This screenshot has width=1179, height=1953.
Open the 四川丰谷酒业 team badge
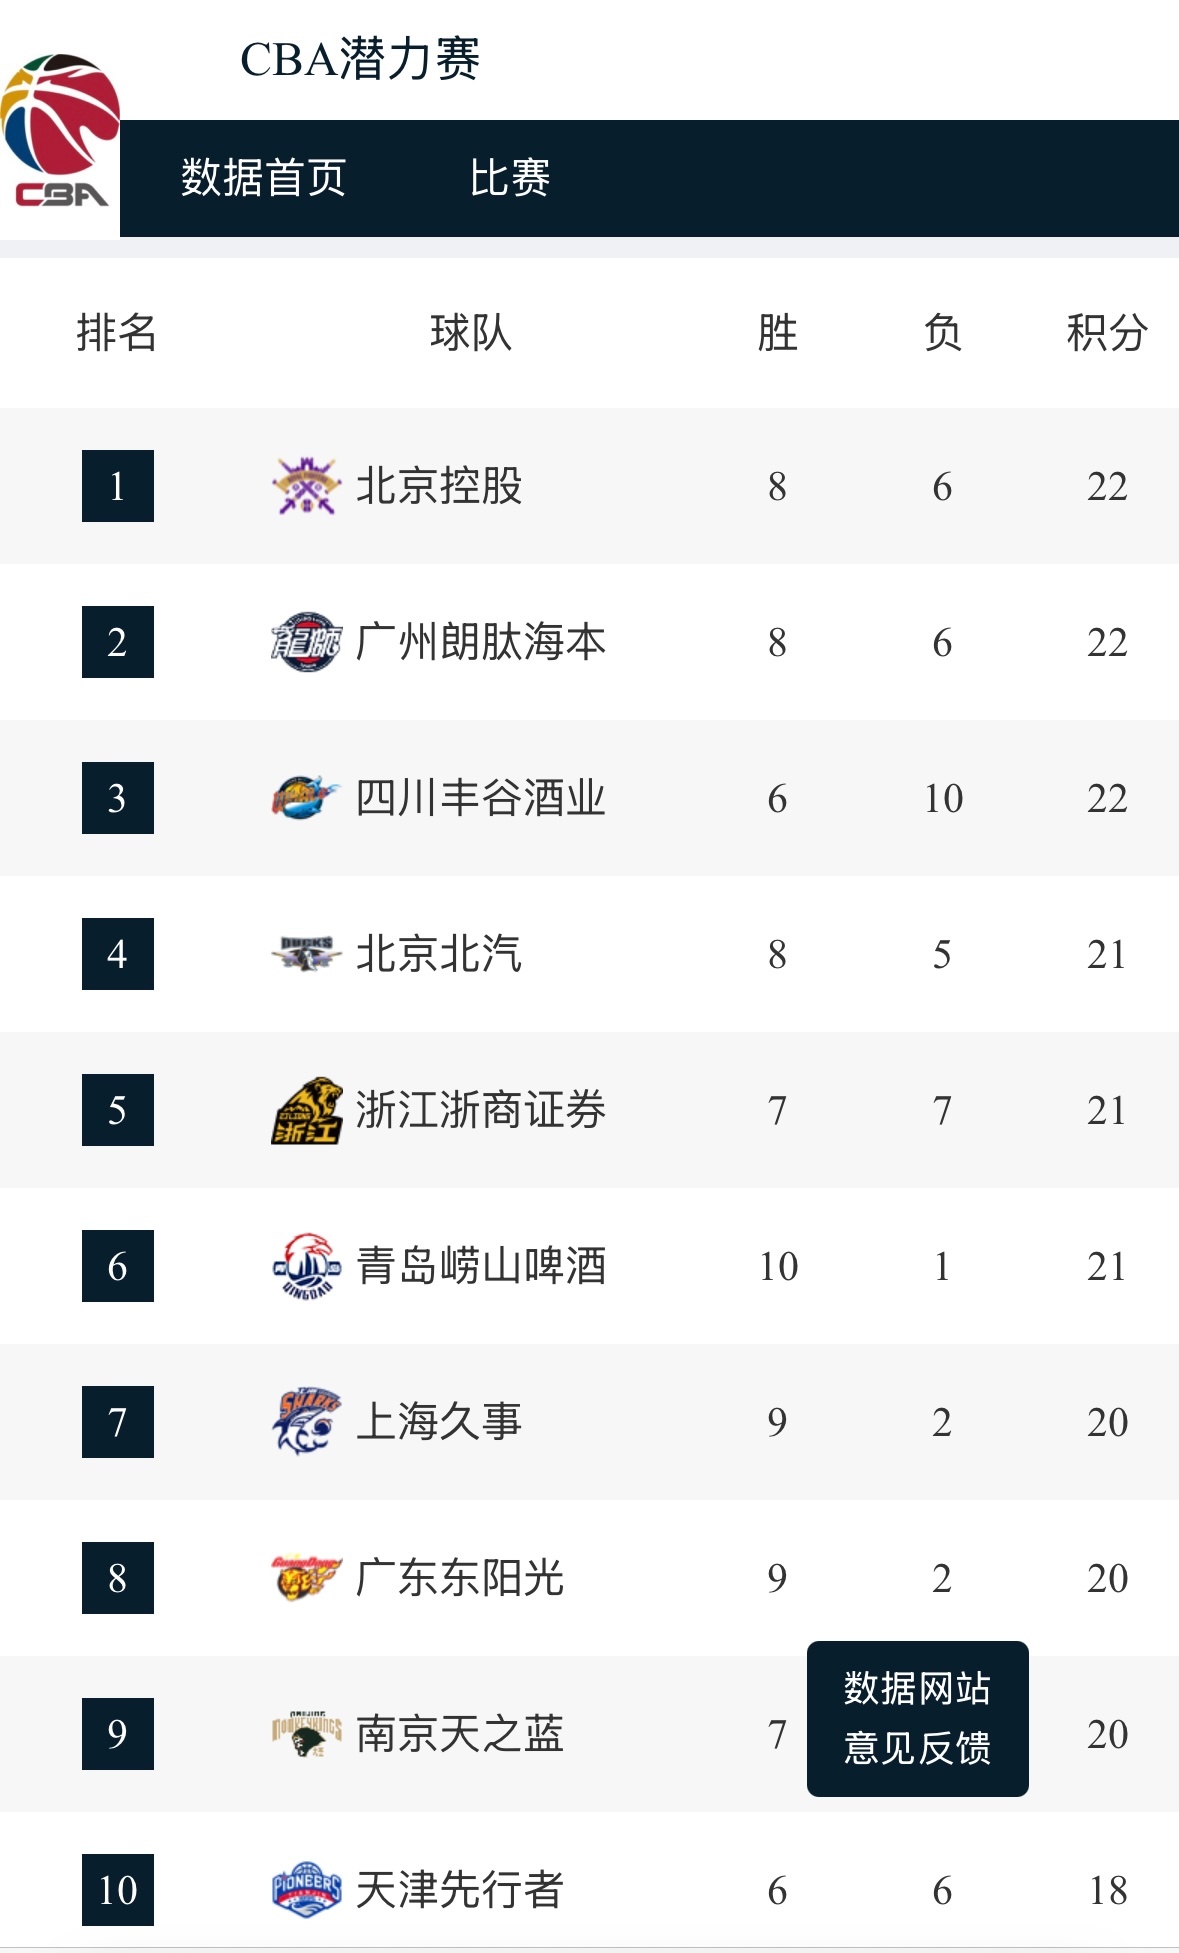(305, 797)
